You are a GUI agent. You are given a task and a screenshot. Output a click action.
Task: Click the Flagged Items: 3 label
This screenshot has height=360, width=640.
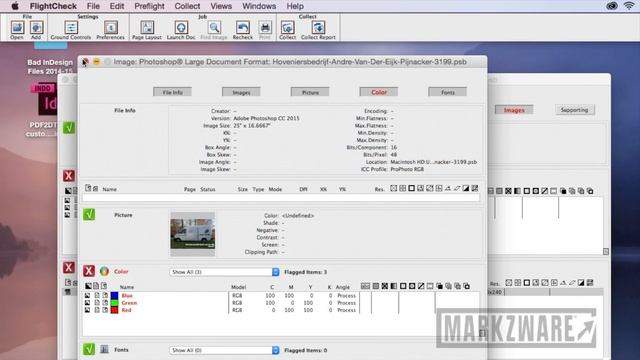click(305, 272)
